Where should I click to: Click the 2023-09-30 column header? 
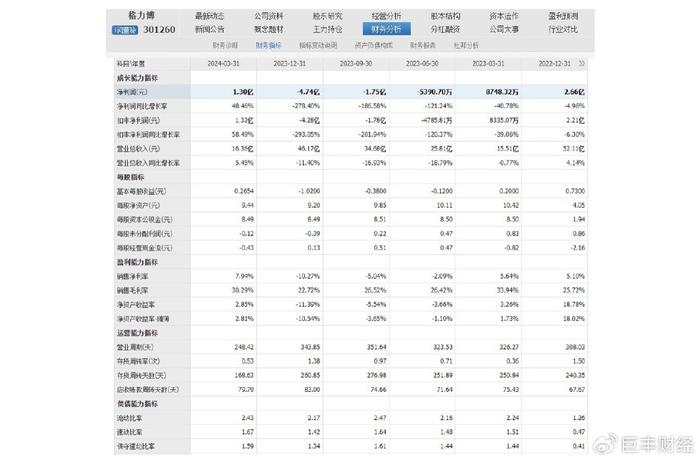(x=356, y=64)
